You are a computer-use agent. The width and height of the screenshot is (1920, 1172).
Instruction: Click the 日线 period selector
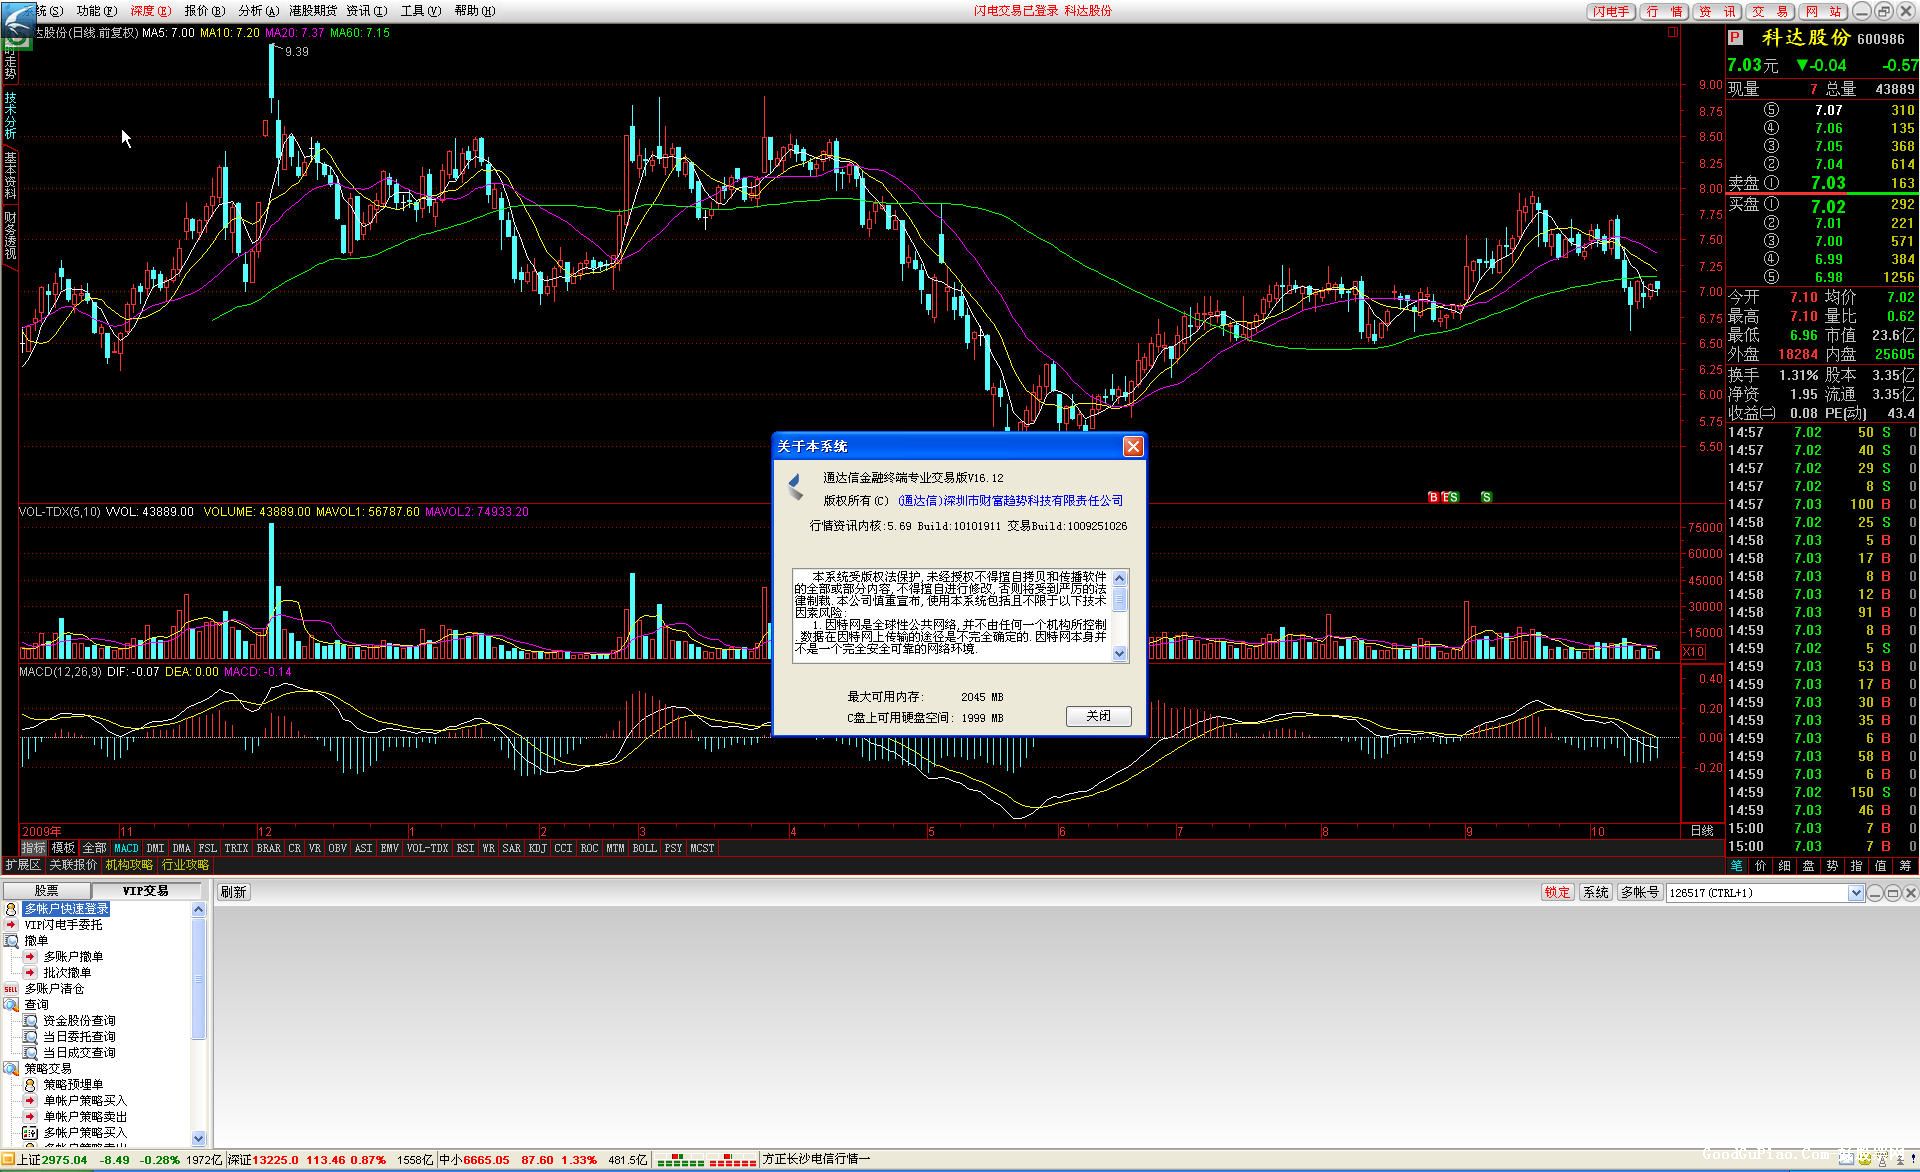[1701, 831]
